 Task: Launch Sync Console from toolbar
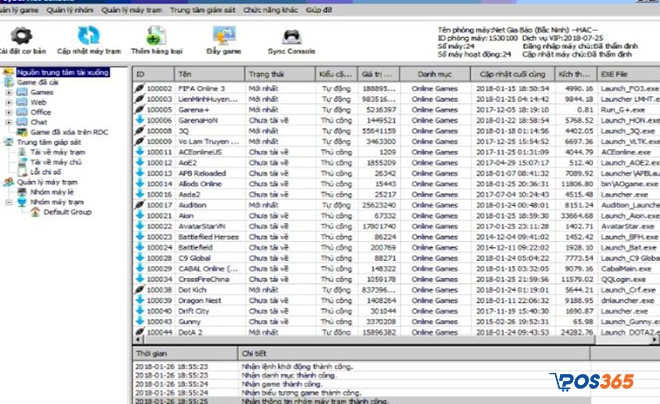click(290, 36)
